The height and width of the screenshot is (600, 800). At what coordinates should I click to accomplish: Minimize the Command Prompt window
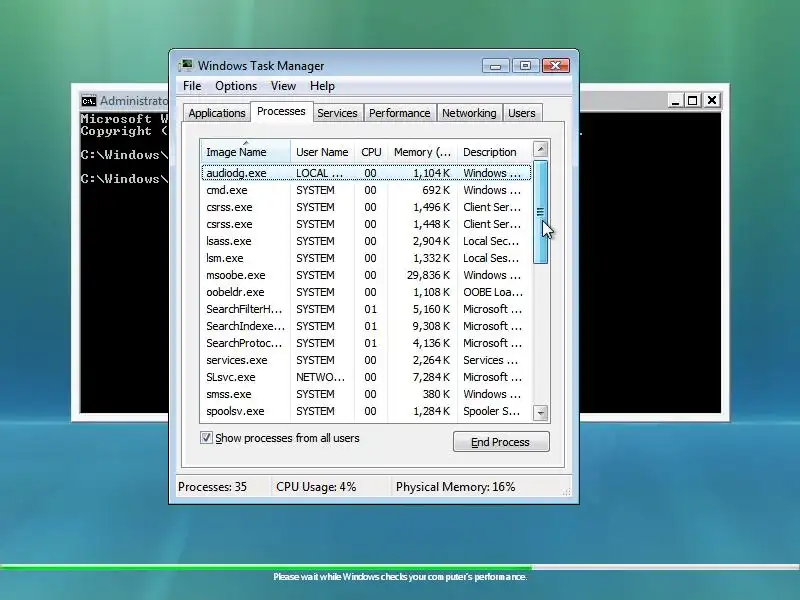pyautogui.click(x=676, y=101)
